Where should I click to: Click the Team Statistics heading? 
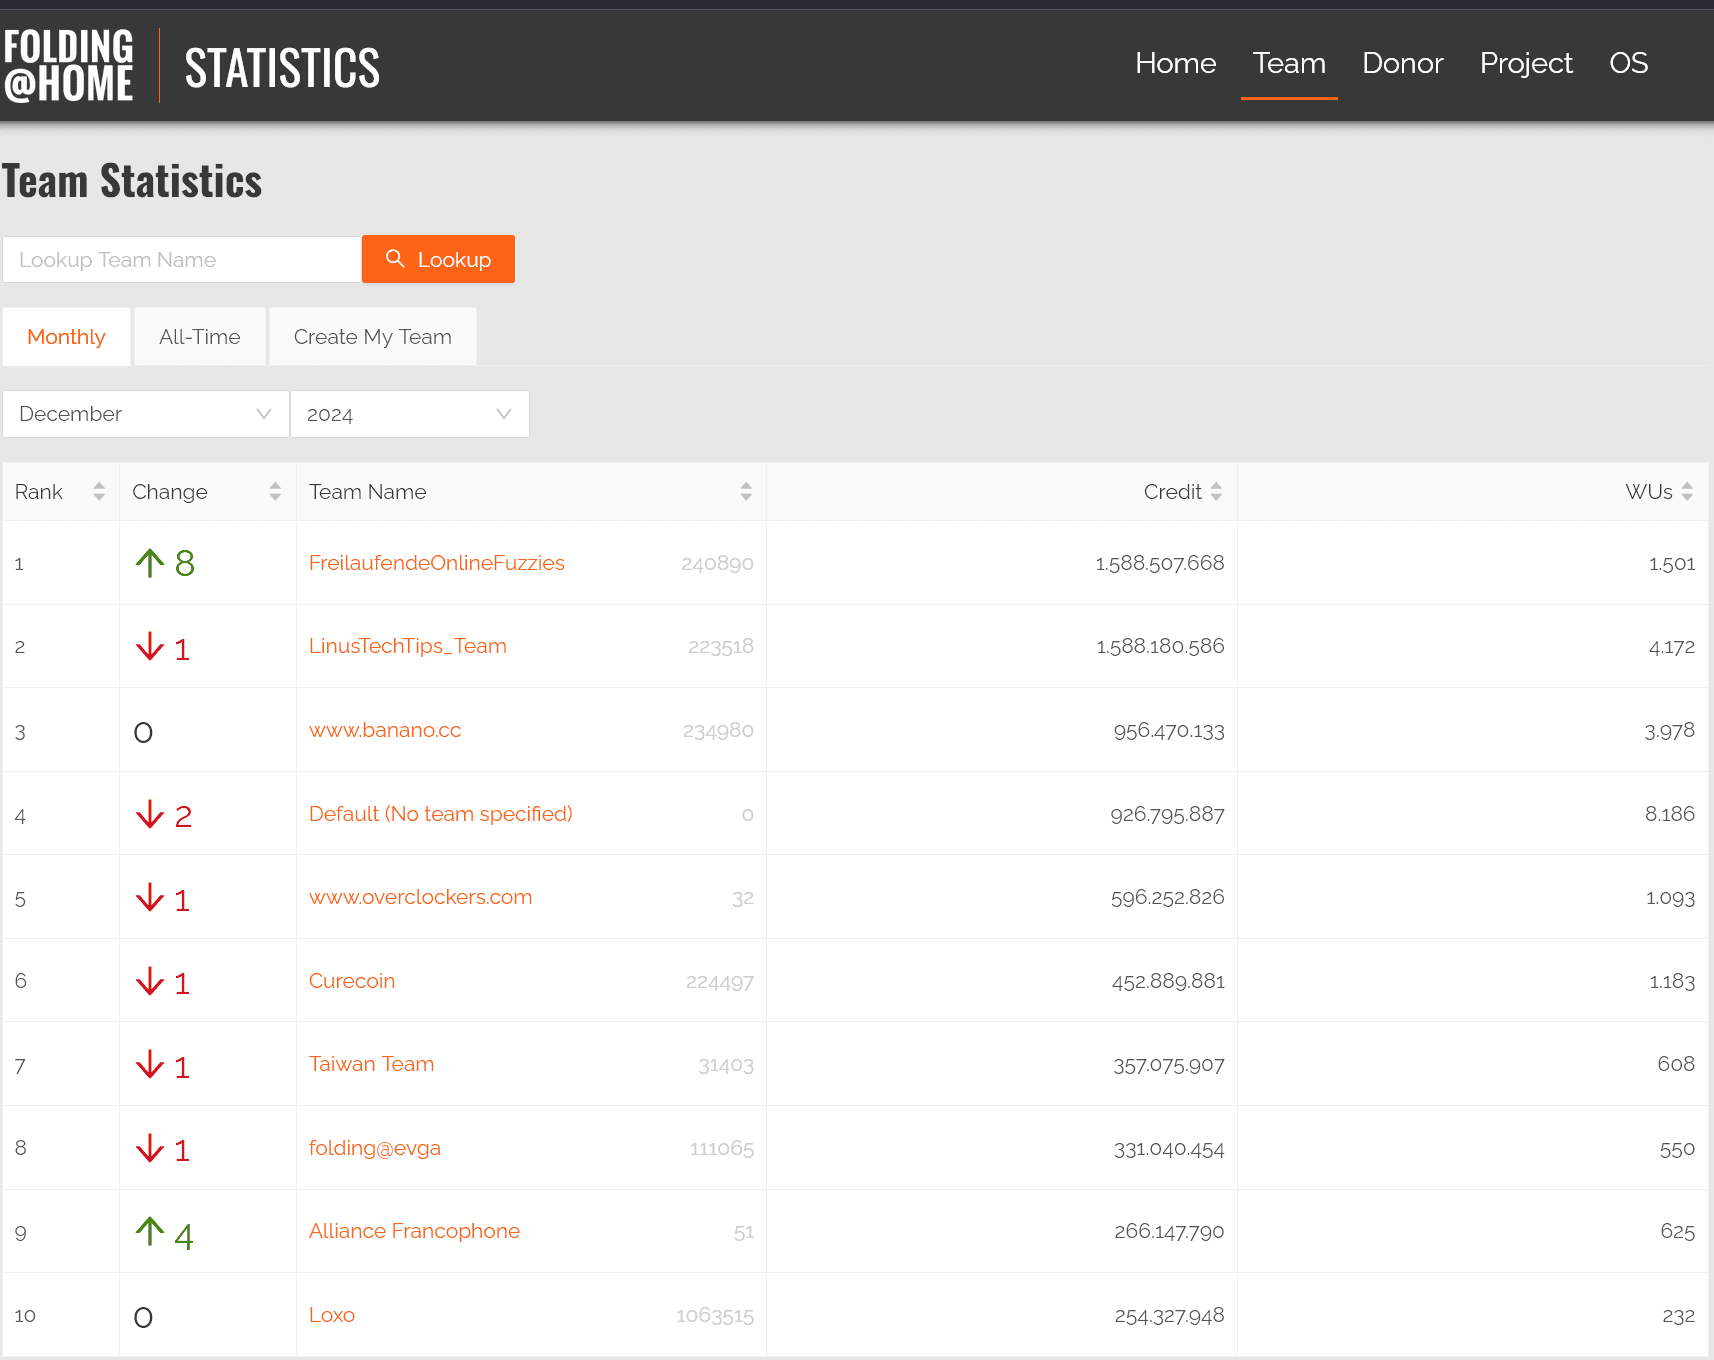tap(132, 181)
